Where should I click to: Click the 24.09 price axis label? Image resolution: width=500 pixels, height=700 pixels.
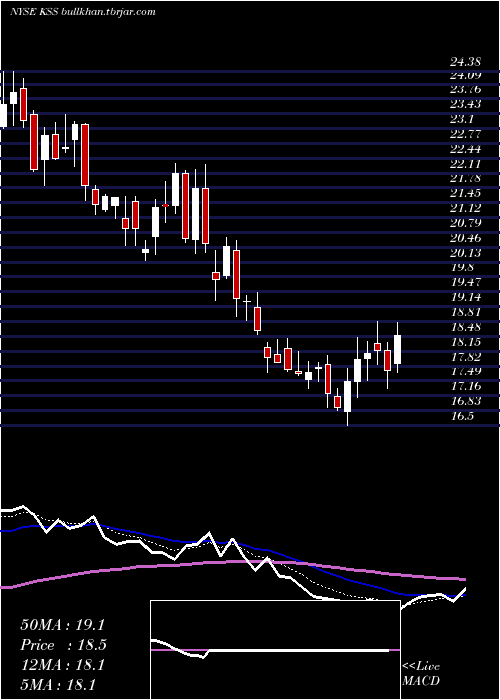pos(465,75)
